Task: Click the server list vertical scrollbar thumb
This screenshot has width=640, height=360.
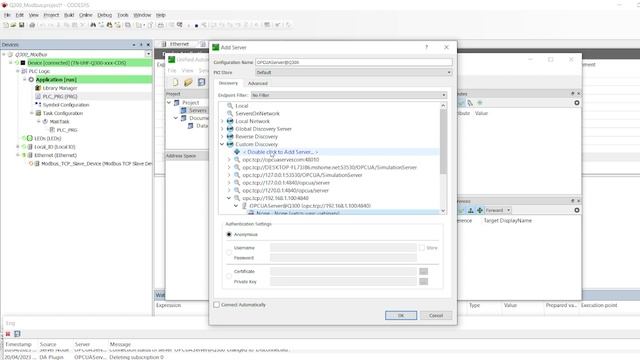Action: [x=443, y=142]
